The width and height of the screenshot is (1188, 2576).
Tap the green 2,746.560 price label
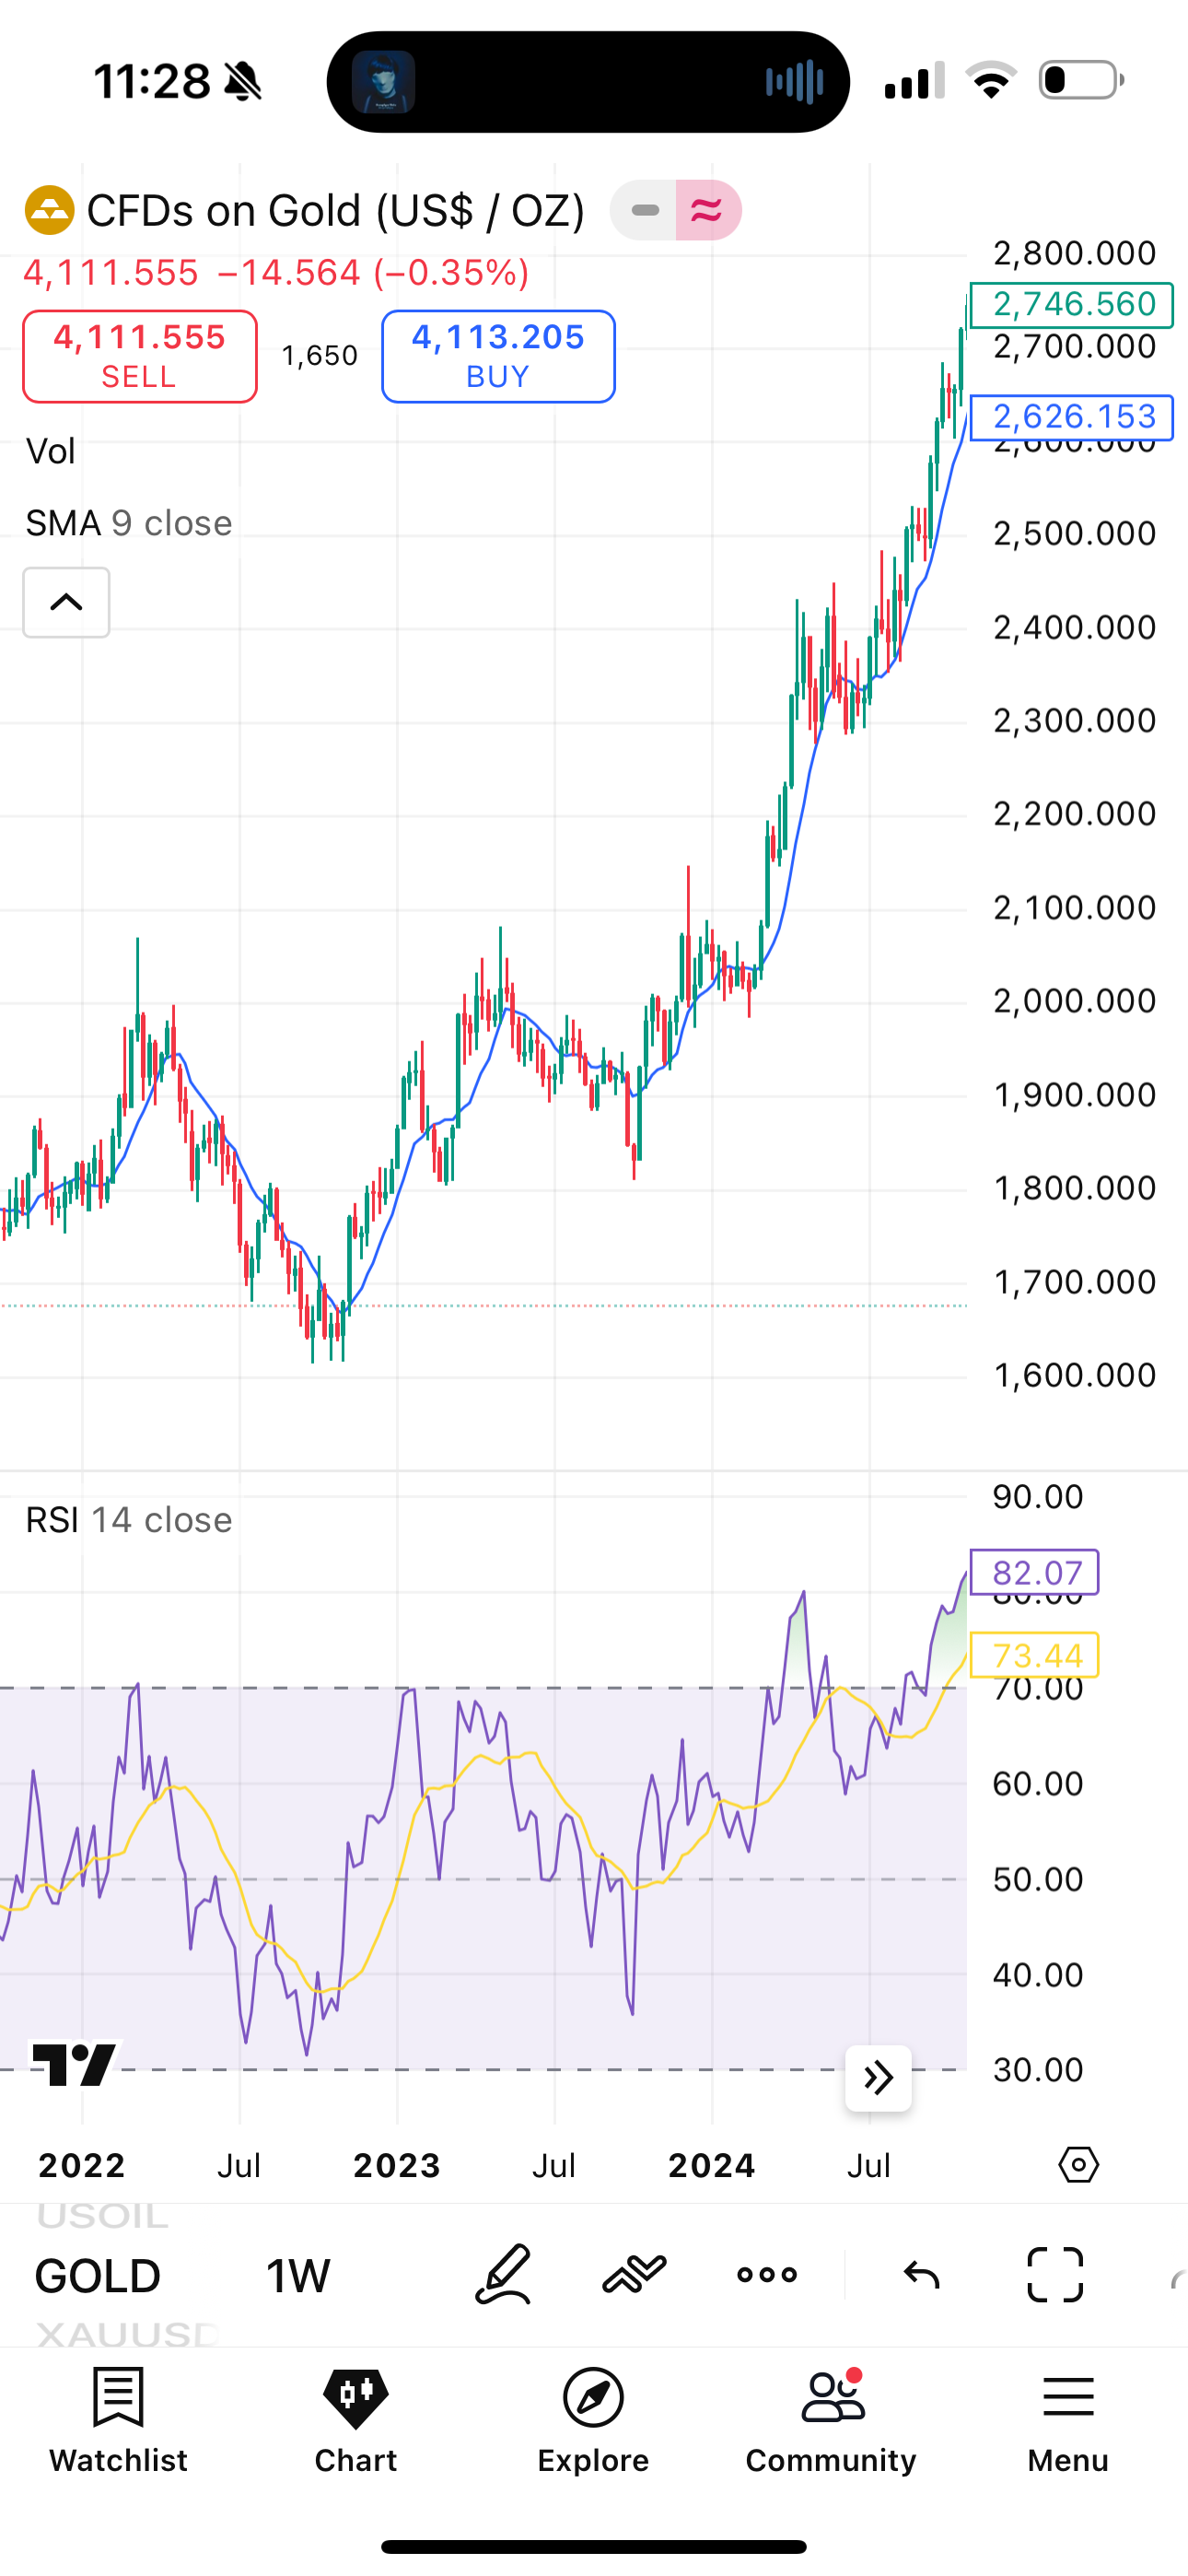coord(1072,304)
